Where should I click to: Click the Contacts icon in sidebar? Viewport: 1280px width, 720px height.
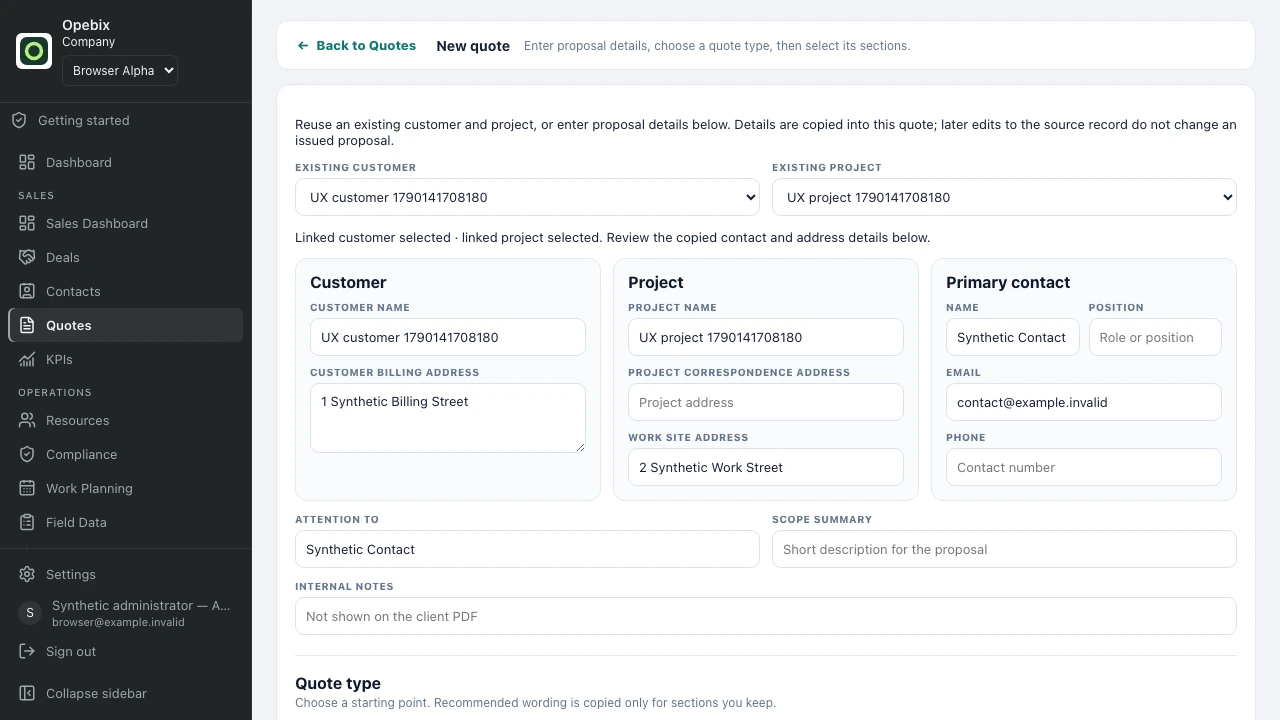tap(27, 291)
